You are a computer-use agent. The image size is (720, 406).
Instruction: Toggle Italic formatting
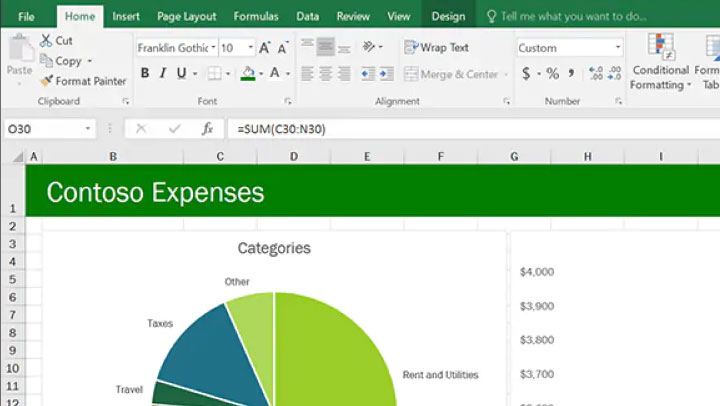163,73
